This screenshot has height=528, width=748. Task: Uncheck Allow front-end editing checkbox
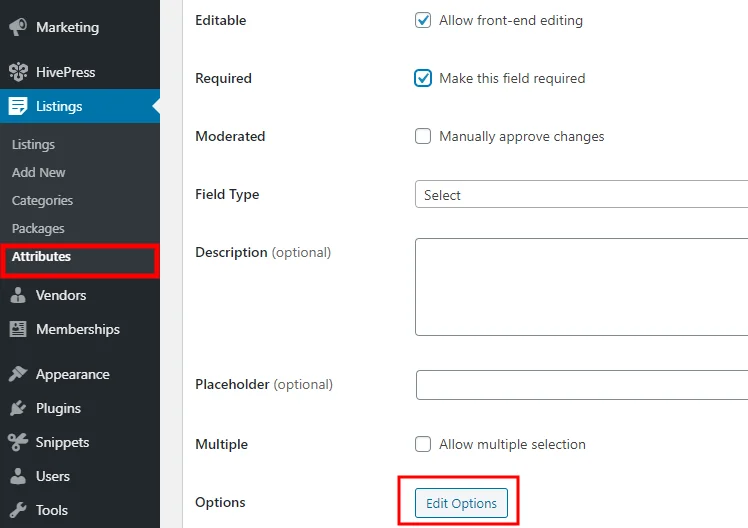(423, 21)
